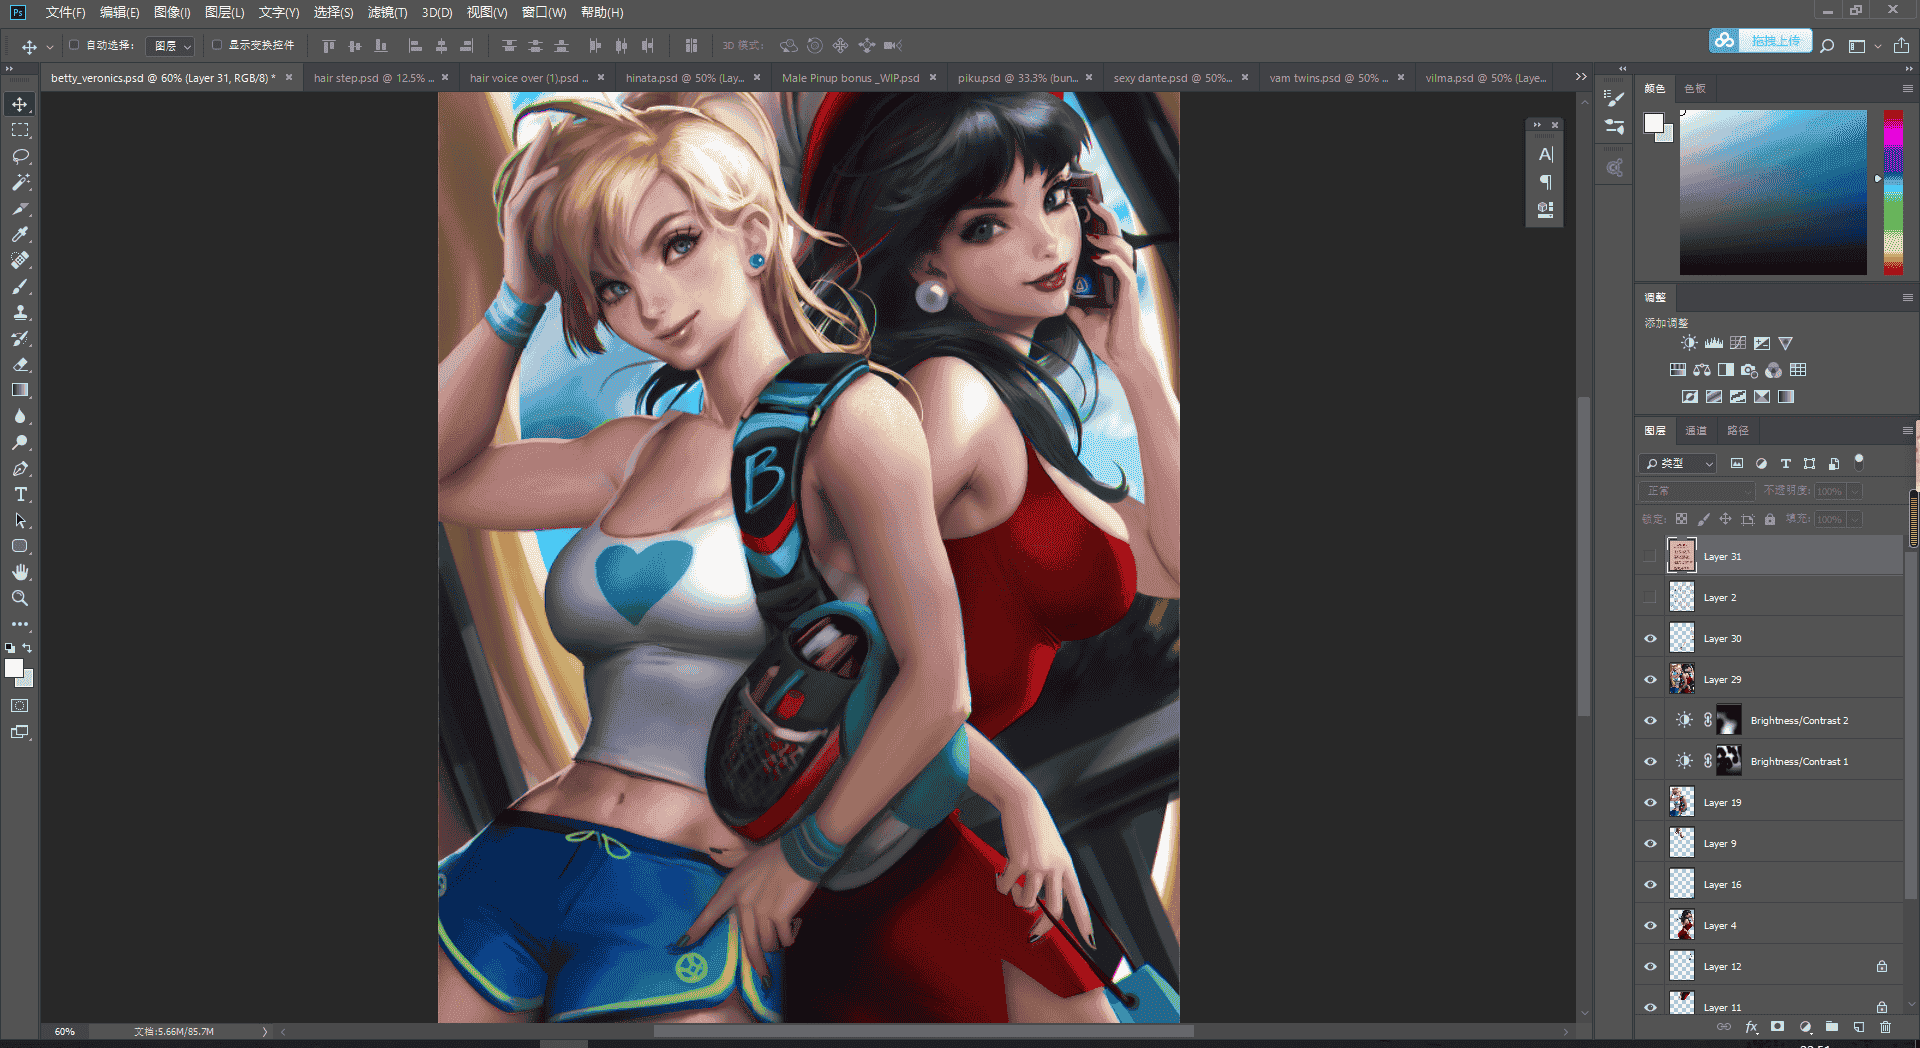1920x1048 pixels.
Task: Click the zoom percentage field 60%
Action: [66, 1031]
